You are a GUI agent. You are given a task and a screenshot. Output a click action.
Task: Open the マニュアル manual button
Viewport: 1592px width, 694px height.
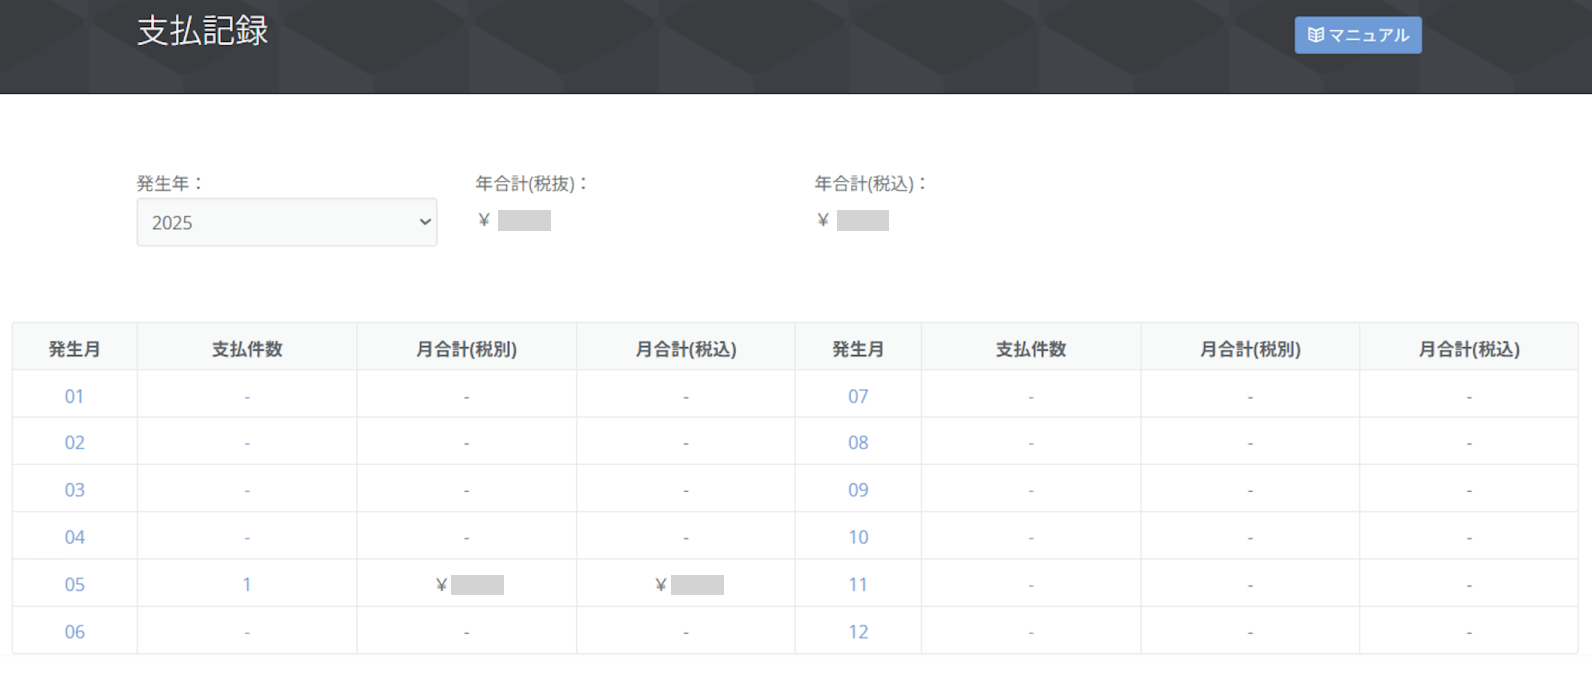1358,35
